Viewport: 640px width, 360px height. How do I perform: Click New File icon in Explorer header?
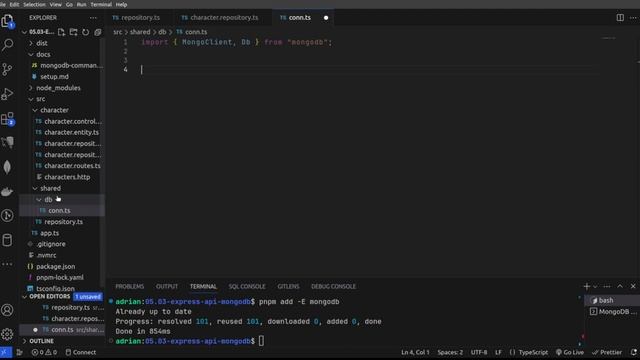[x=61, y=32]
